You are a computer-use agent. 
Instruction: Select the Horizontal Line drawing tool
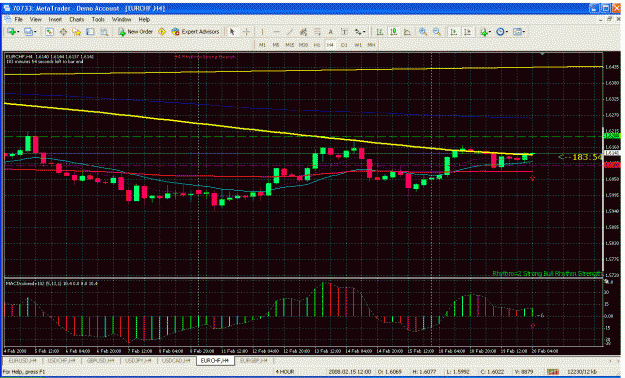[x=276, y=32]
